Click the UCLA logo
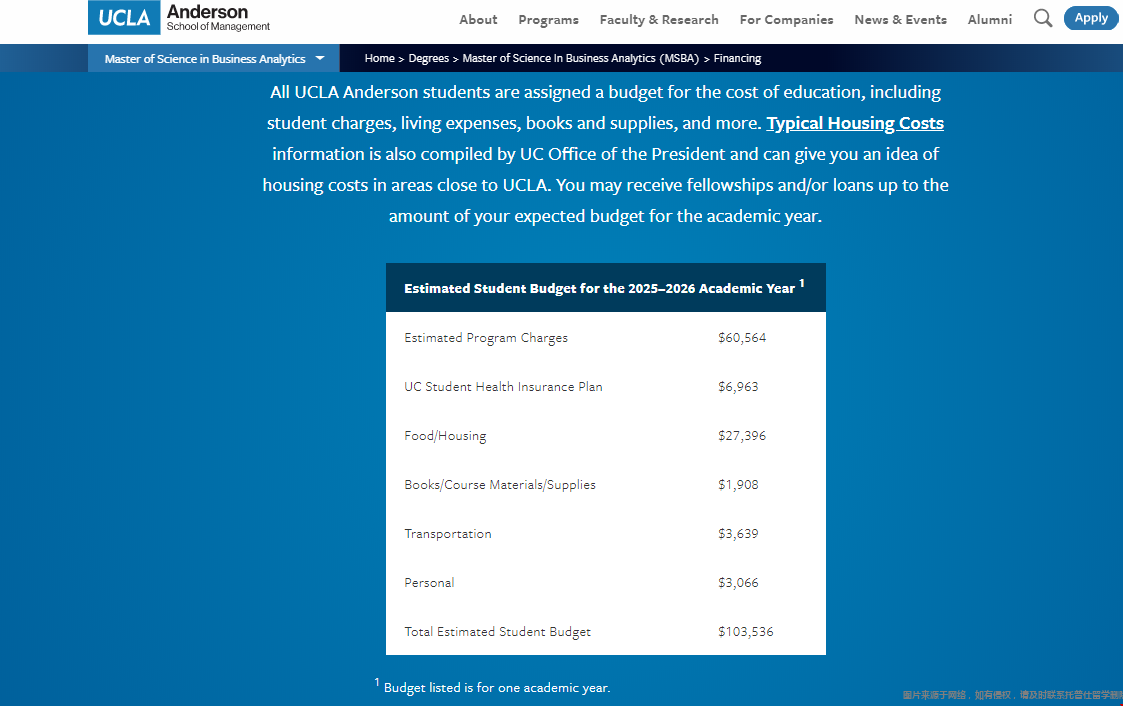This screenshot has width=1123, height=706. pos(124,17)
